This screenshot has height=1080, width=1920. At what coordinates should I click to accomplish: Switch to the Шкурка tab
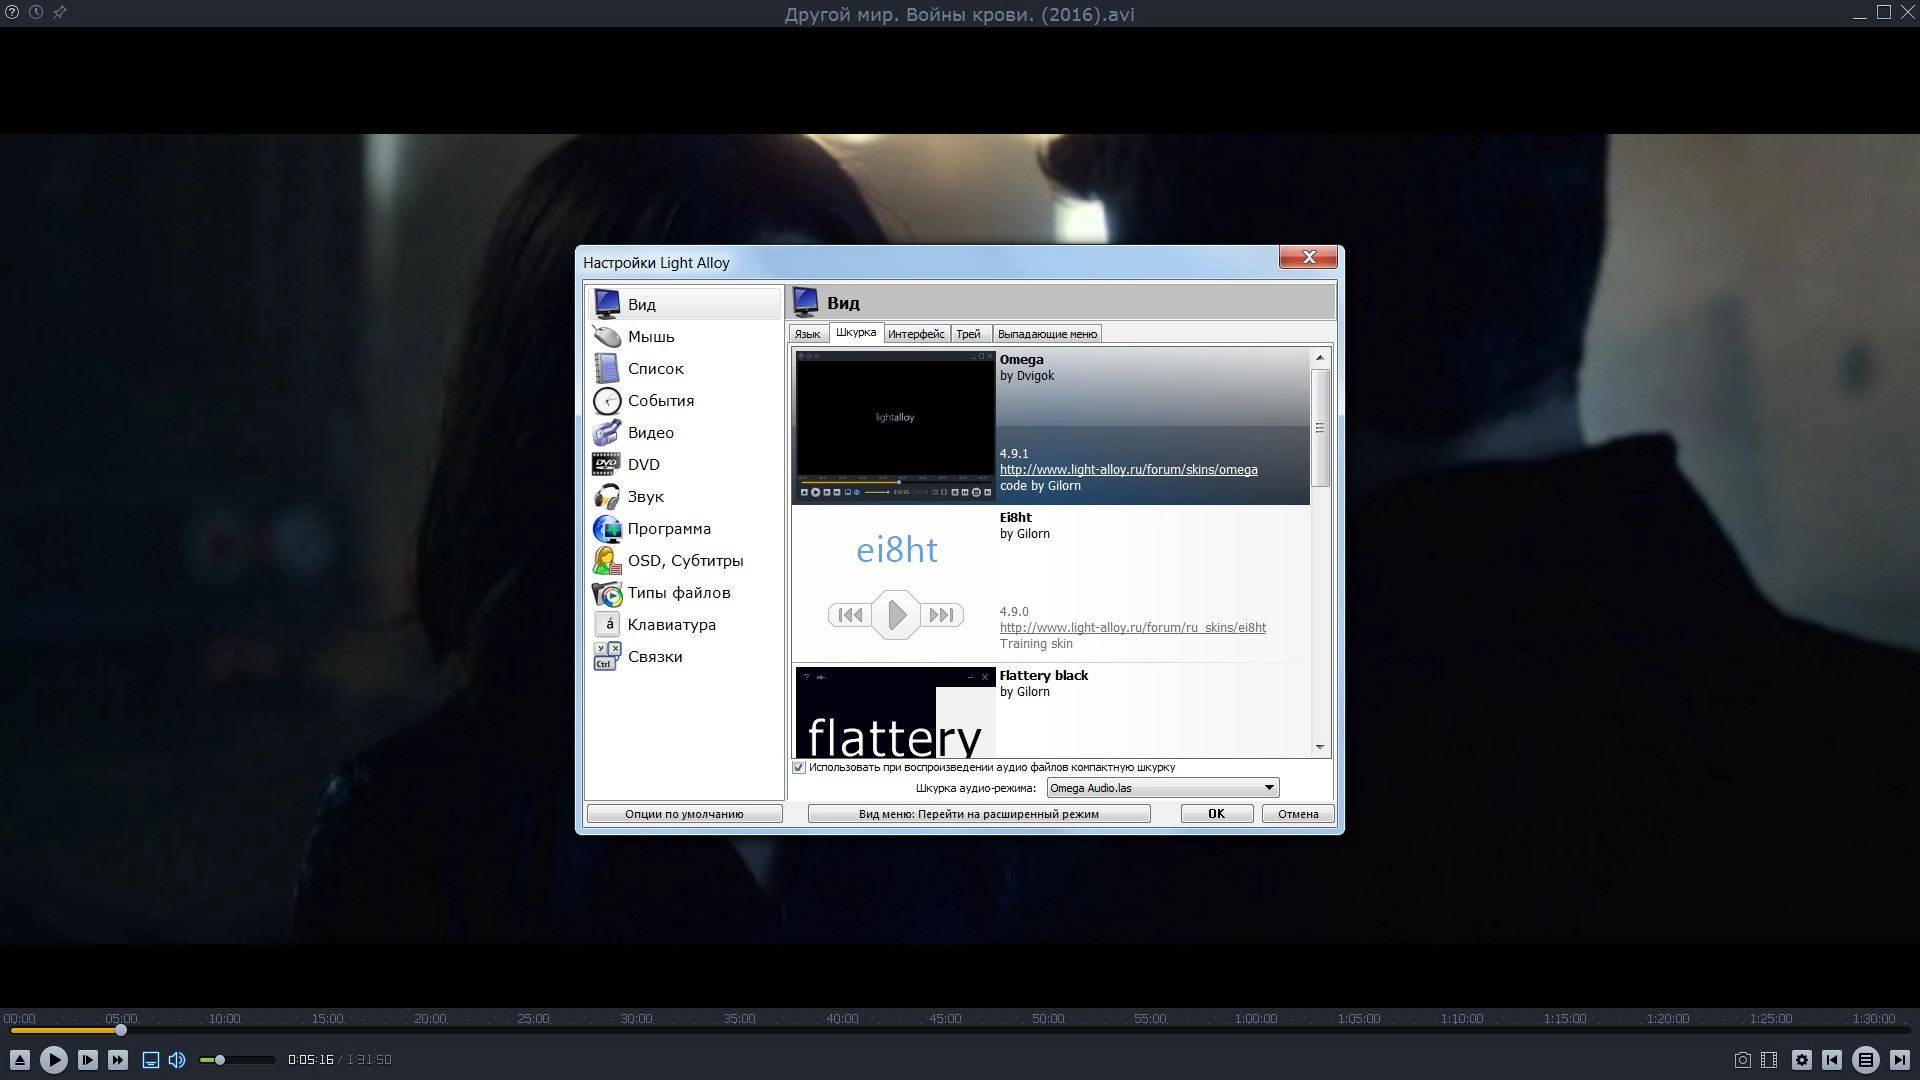tap(856, 333)
